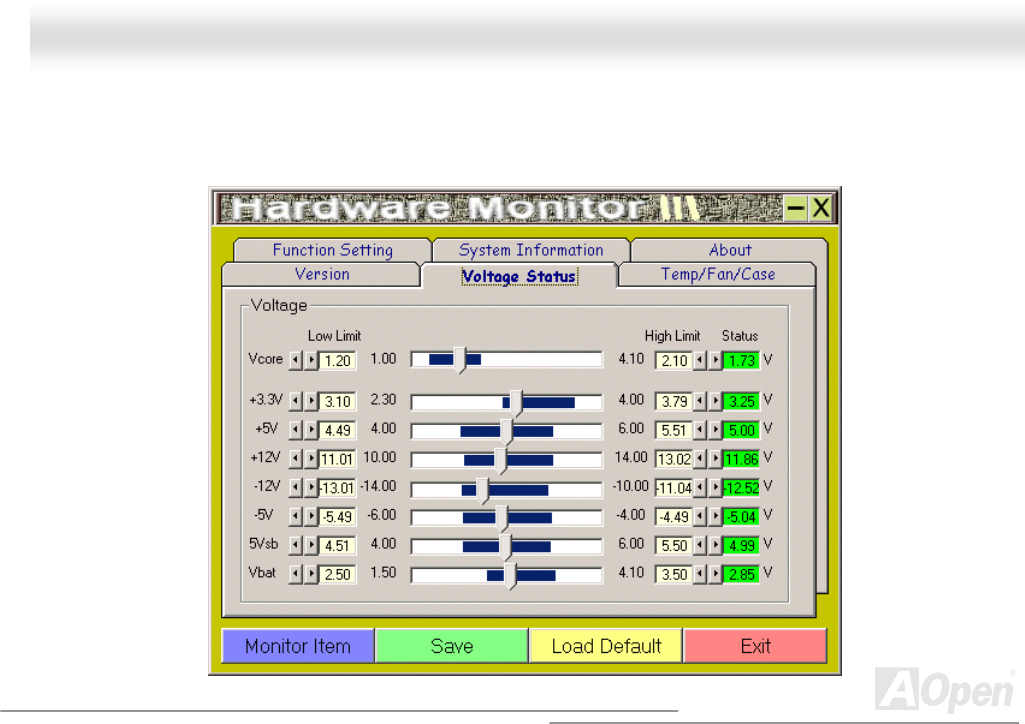This screenshot has height=724, width=1025.
Task: Increase +5V low limit with right arrow
Action: coord(311,430)
